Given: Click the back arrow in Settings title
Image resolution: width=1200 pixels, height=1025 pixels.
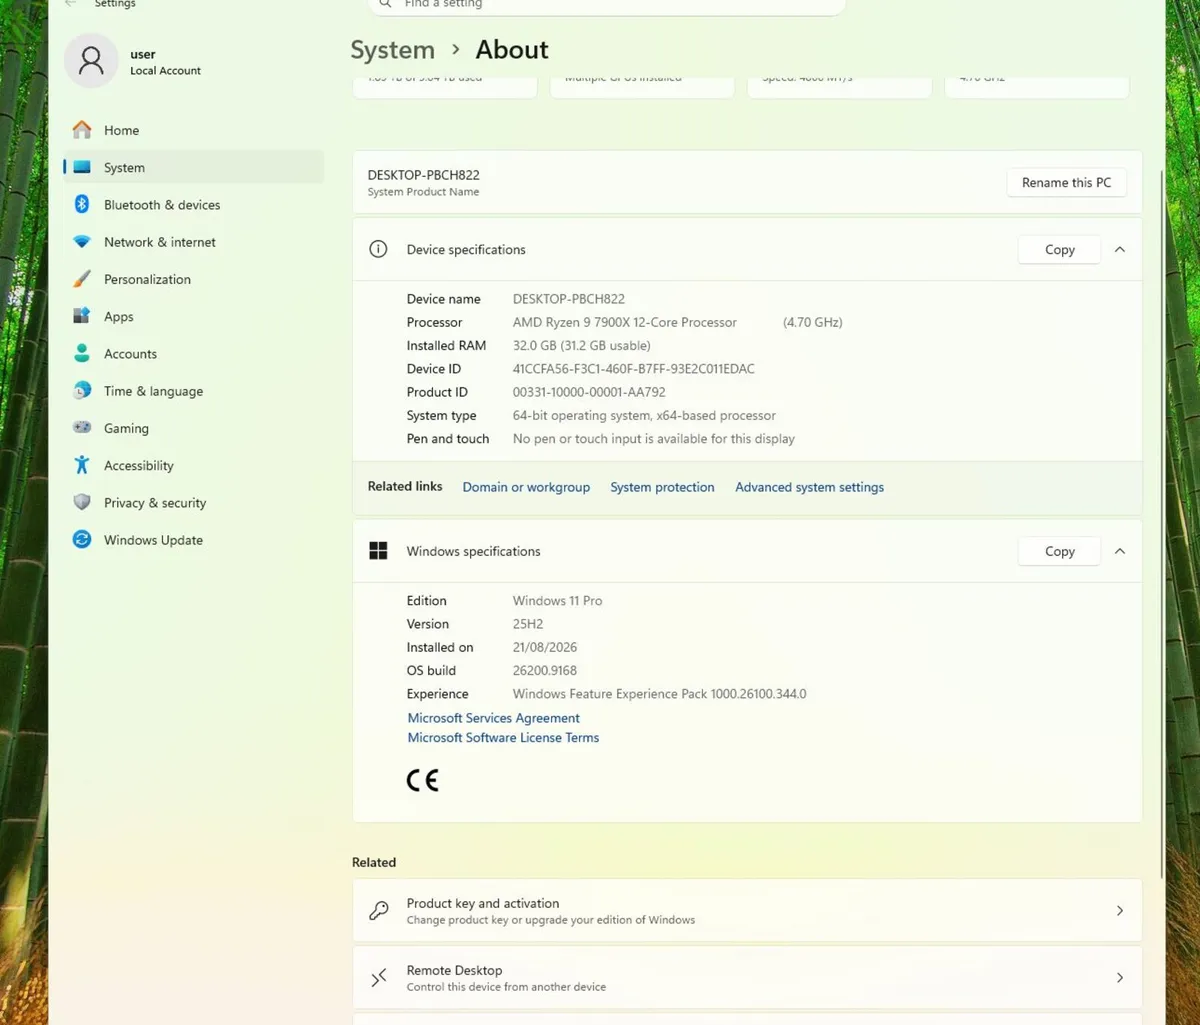Looking at the screenshot, I should click(70, 5).
